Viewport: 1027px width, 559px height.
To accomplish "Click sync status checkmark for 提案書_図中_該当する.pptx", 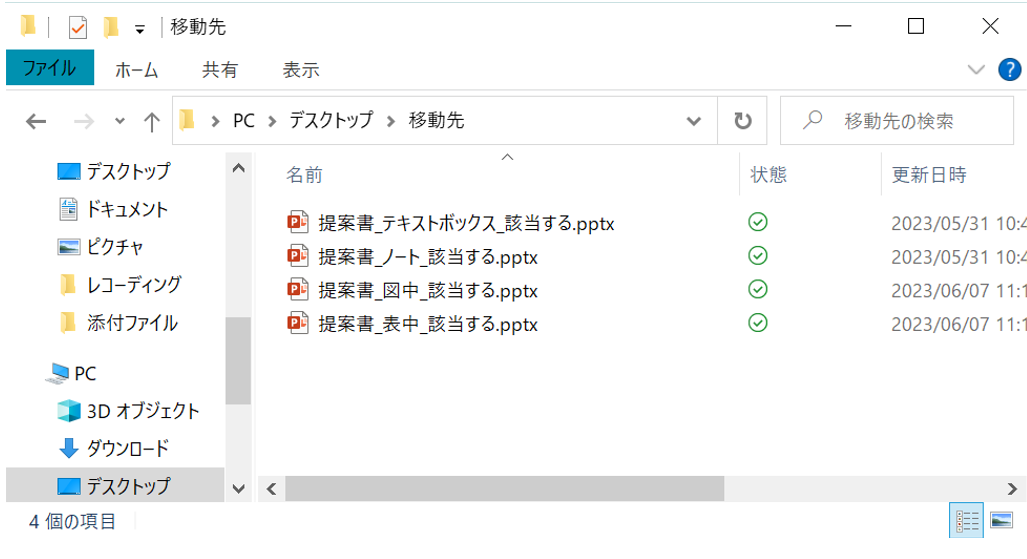I will click(758, 289).
